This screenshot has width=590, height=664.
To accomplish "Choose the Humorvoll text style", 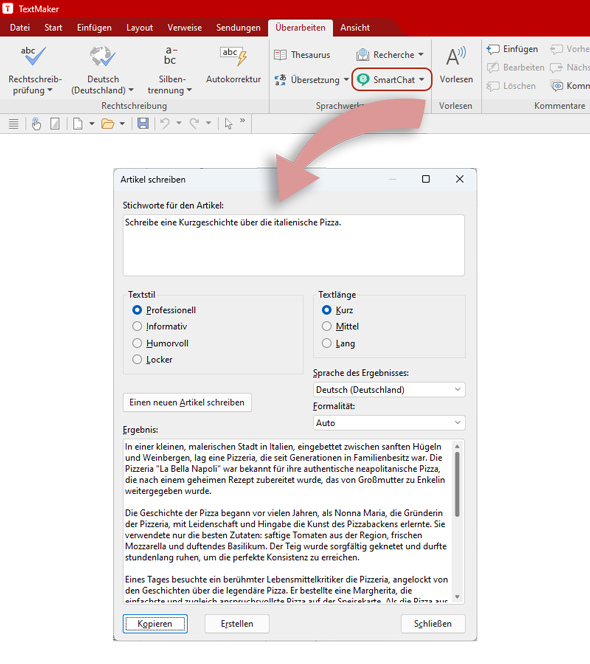I will pos(160,343).
